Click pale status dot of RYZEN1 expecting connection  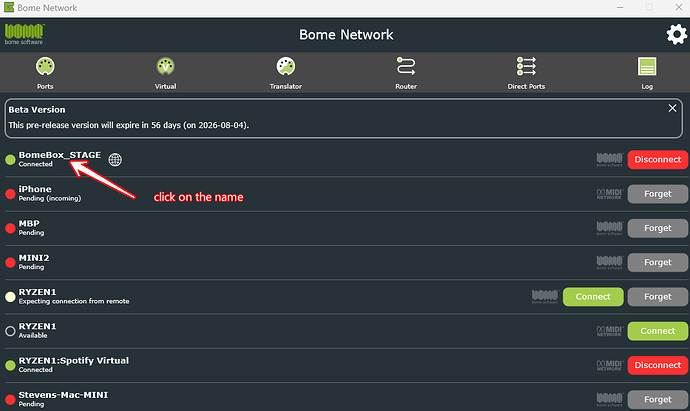10,297
